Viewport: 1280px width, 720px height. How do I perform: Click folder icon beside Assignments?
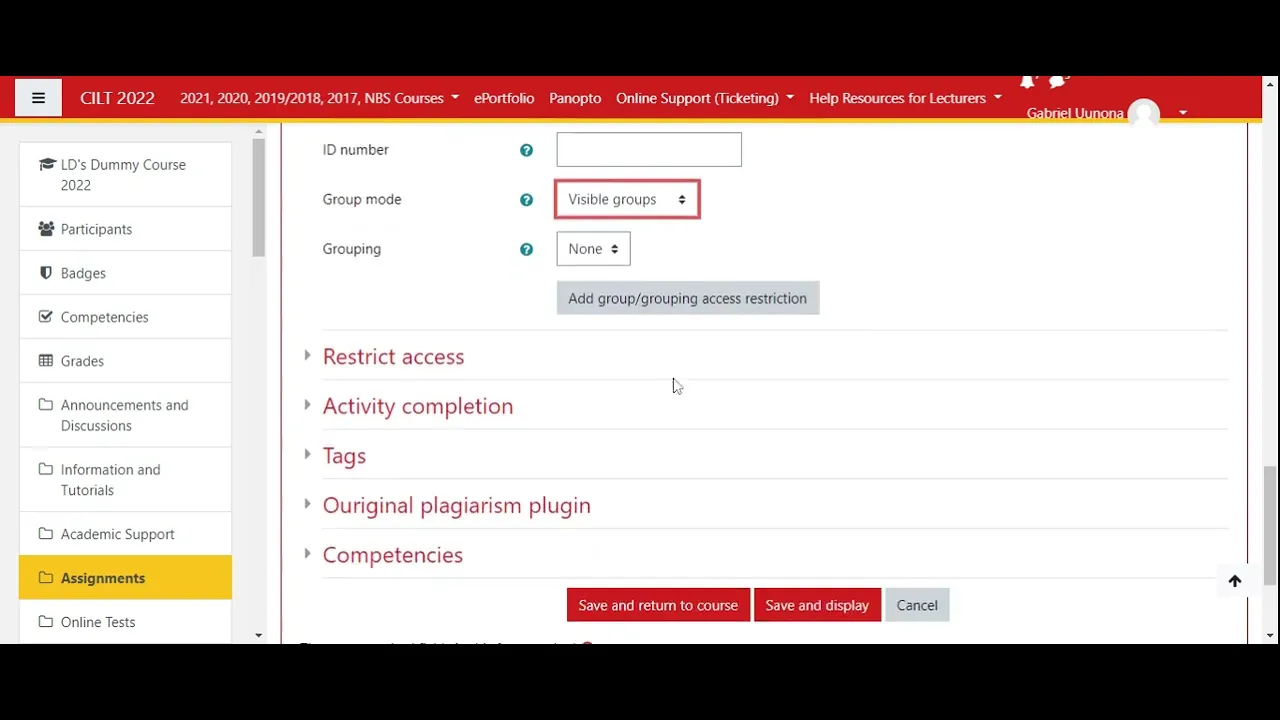pos(46,578)
